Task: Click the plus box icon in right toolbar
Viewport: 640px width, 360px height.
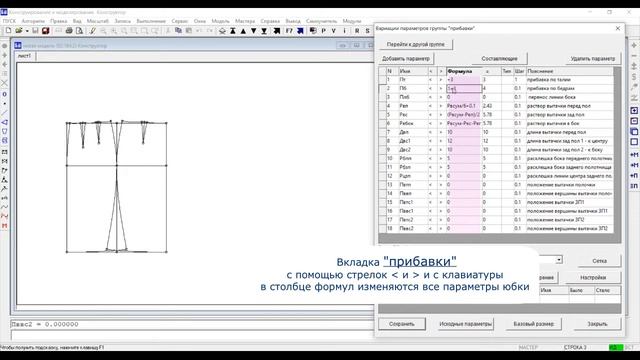Action: point(634,111)
